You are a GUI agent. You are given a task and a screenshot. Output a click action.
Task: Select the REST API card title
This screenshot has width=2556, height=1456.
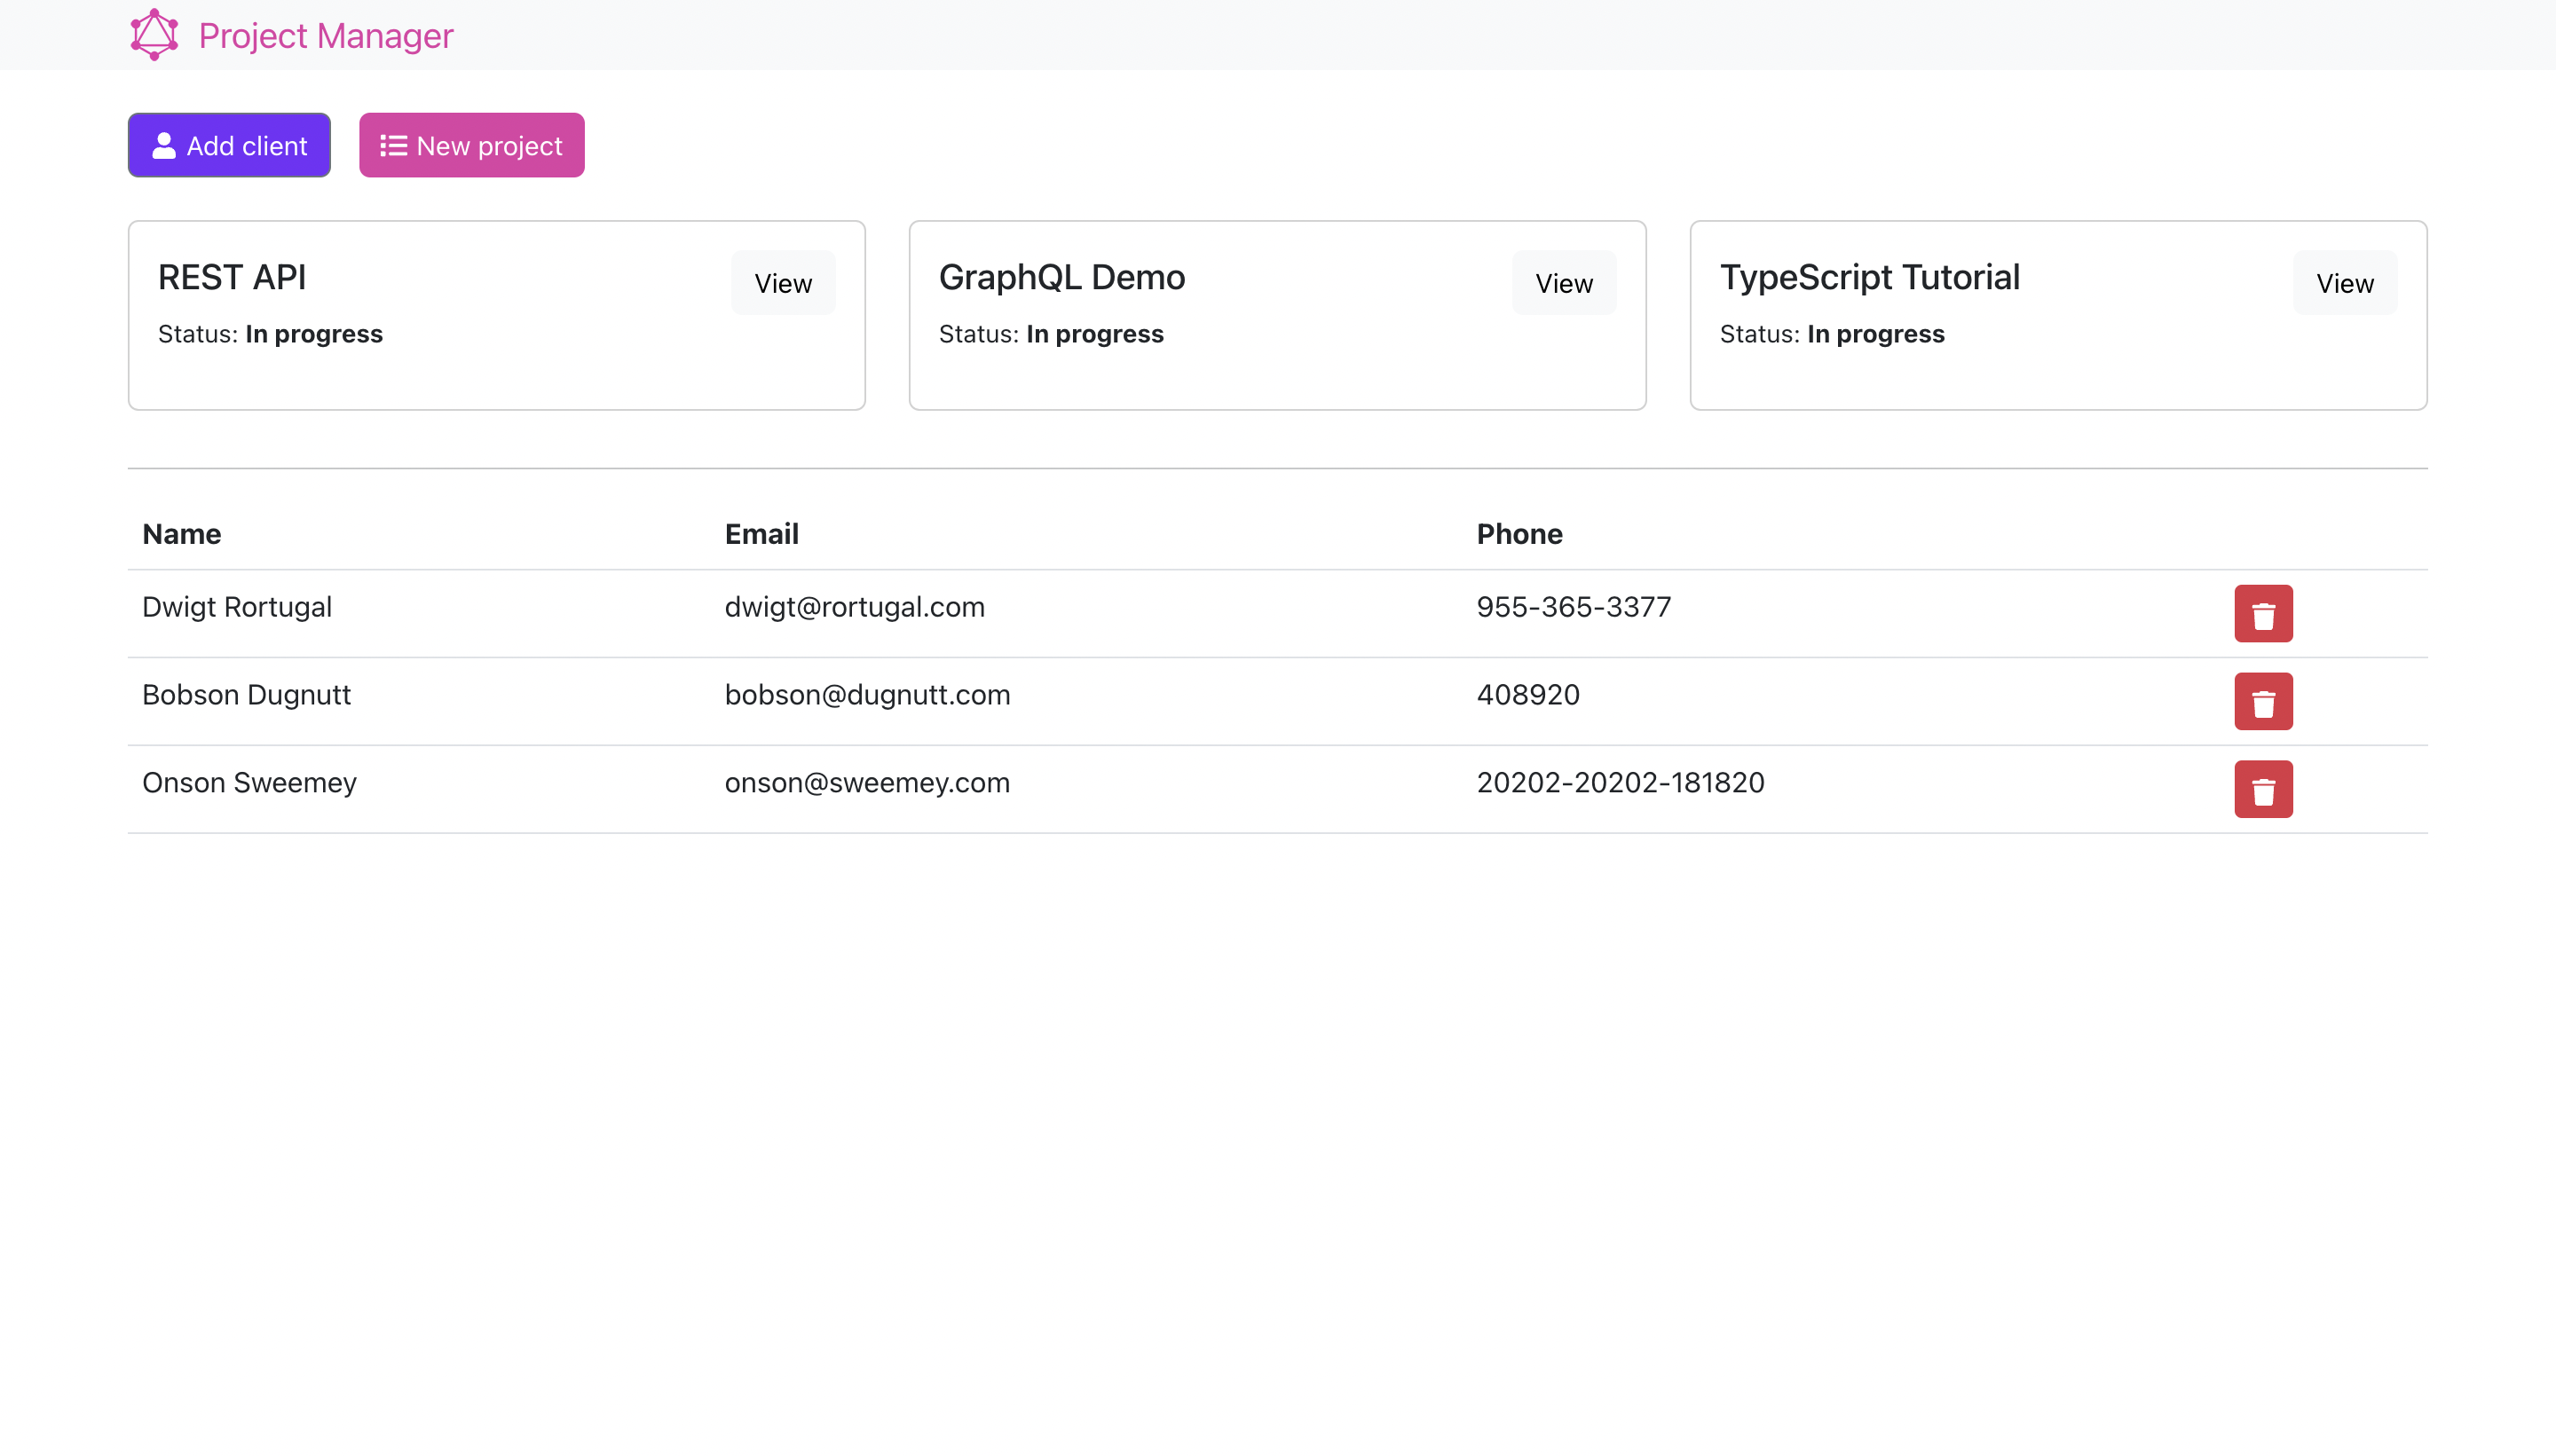232,277
